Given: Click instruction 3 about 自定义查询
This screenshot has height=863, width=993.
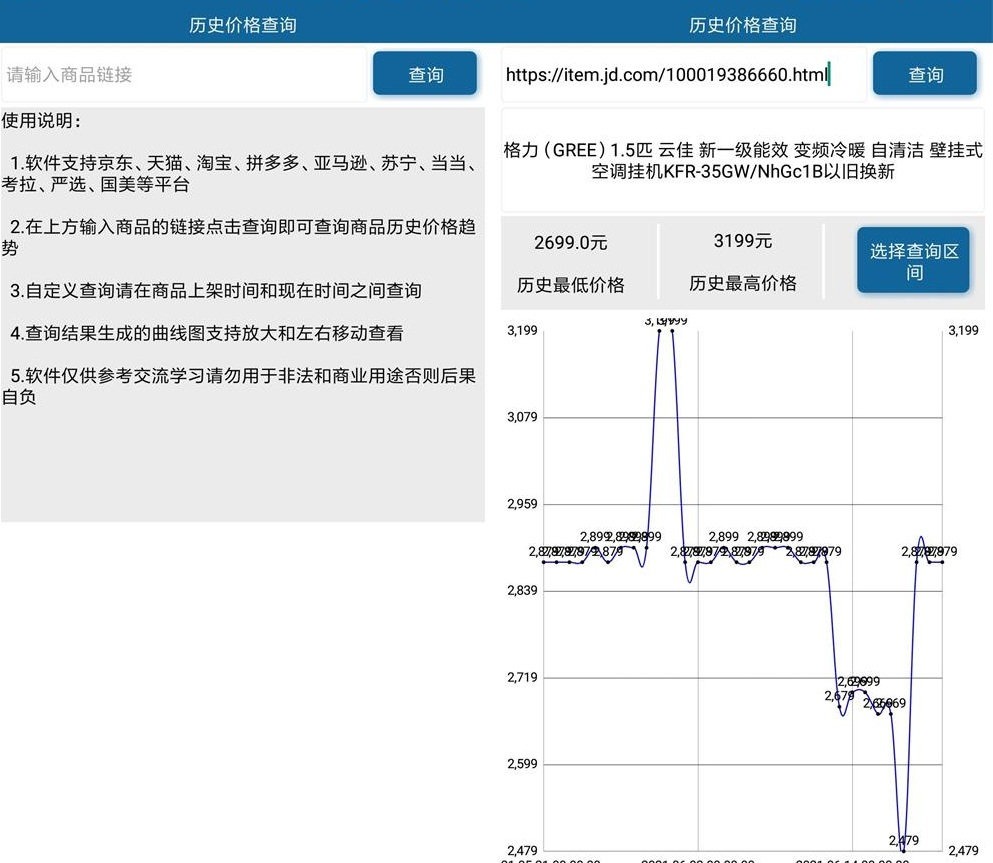Looking at the screenshot, I should click(216, 291).
